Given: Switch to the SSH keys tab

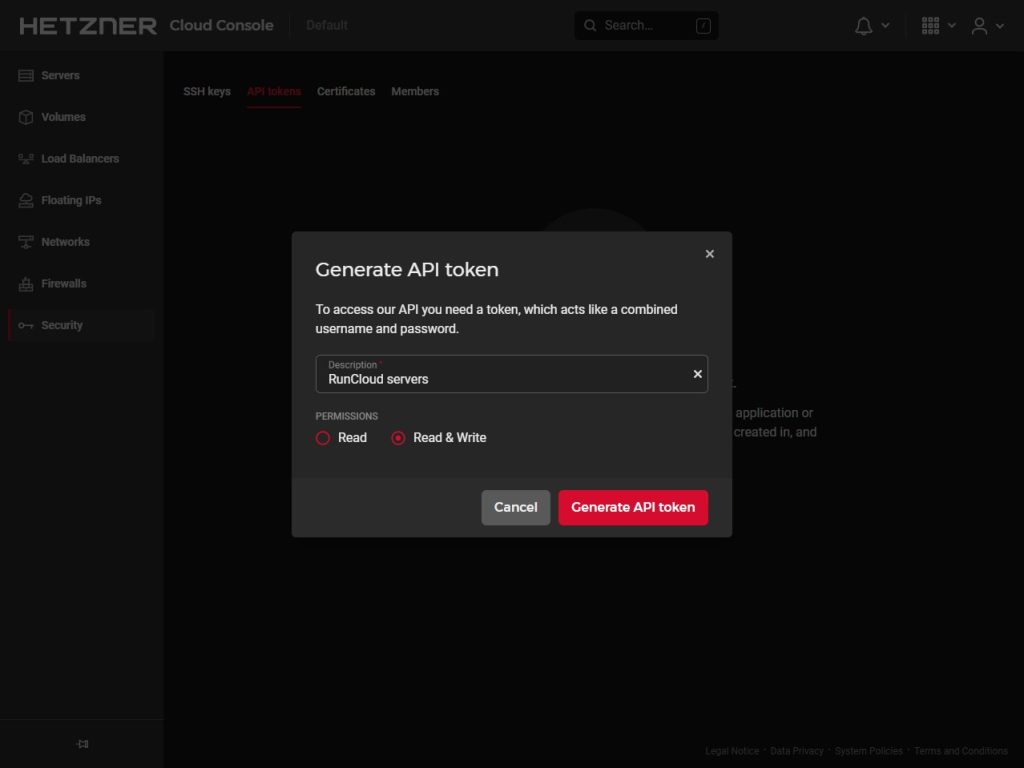Looking at the screenshot, I should (x=207, y=92).
